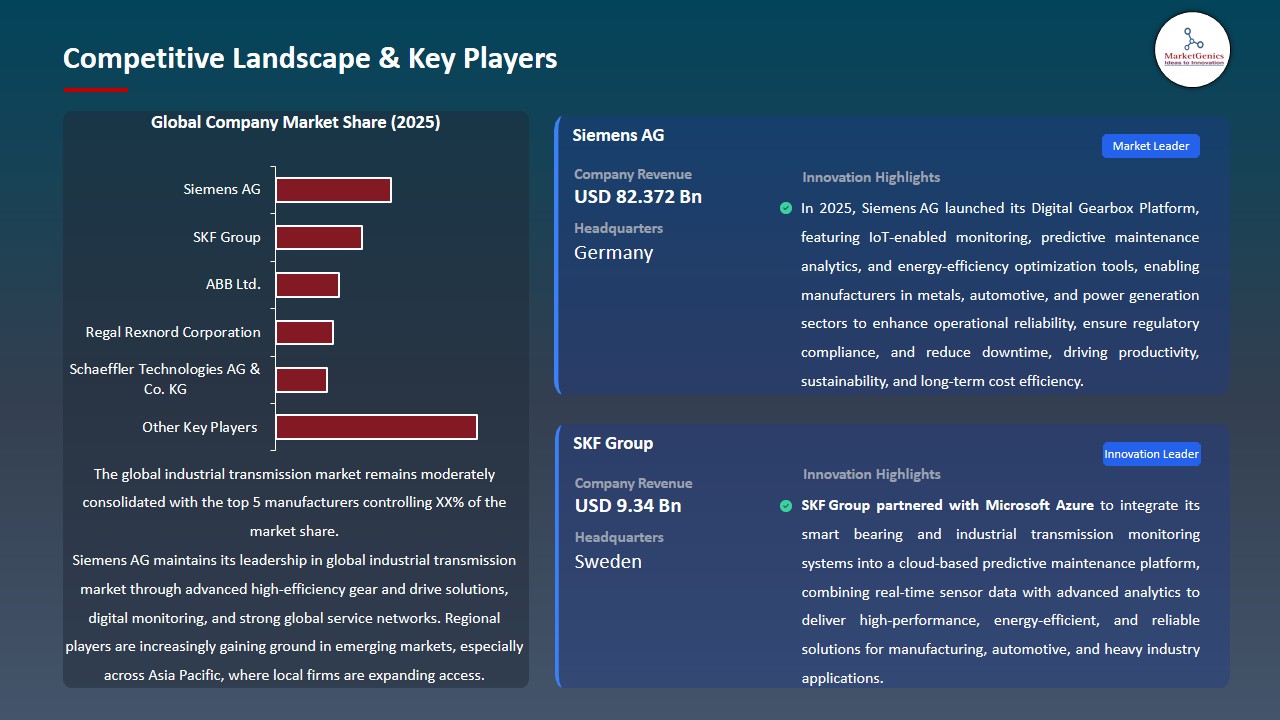The height and width of the screenshot is (720, 1280).
Task: Pick the Regal Rexnord Corporation bar
Action: click(x=304, y=332)
